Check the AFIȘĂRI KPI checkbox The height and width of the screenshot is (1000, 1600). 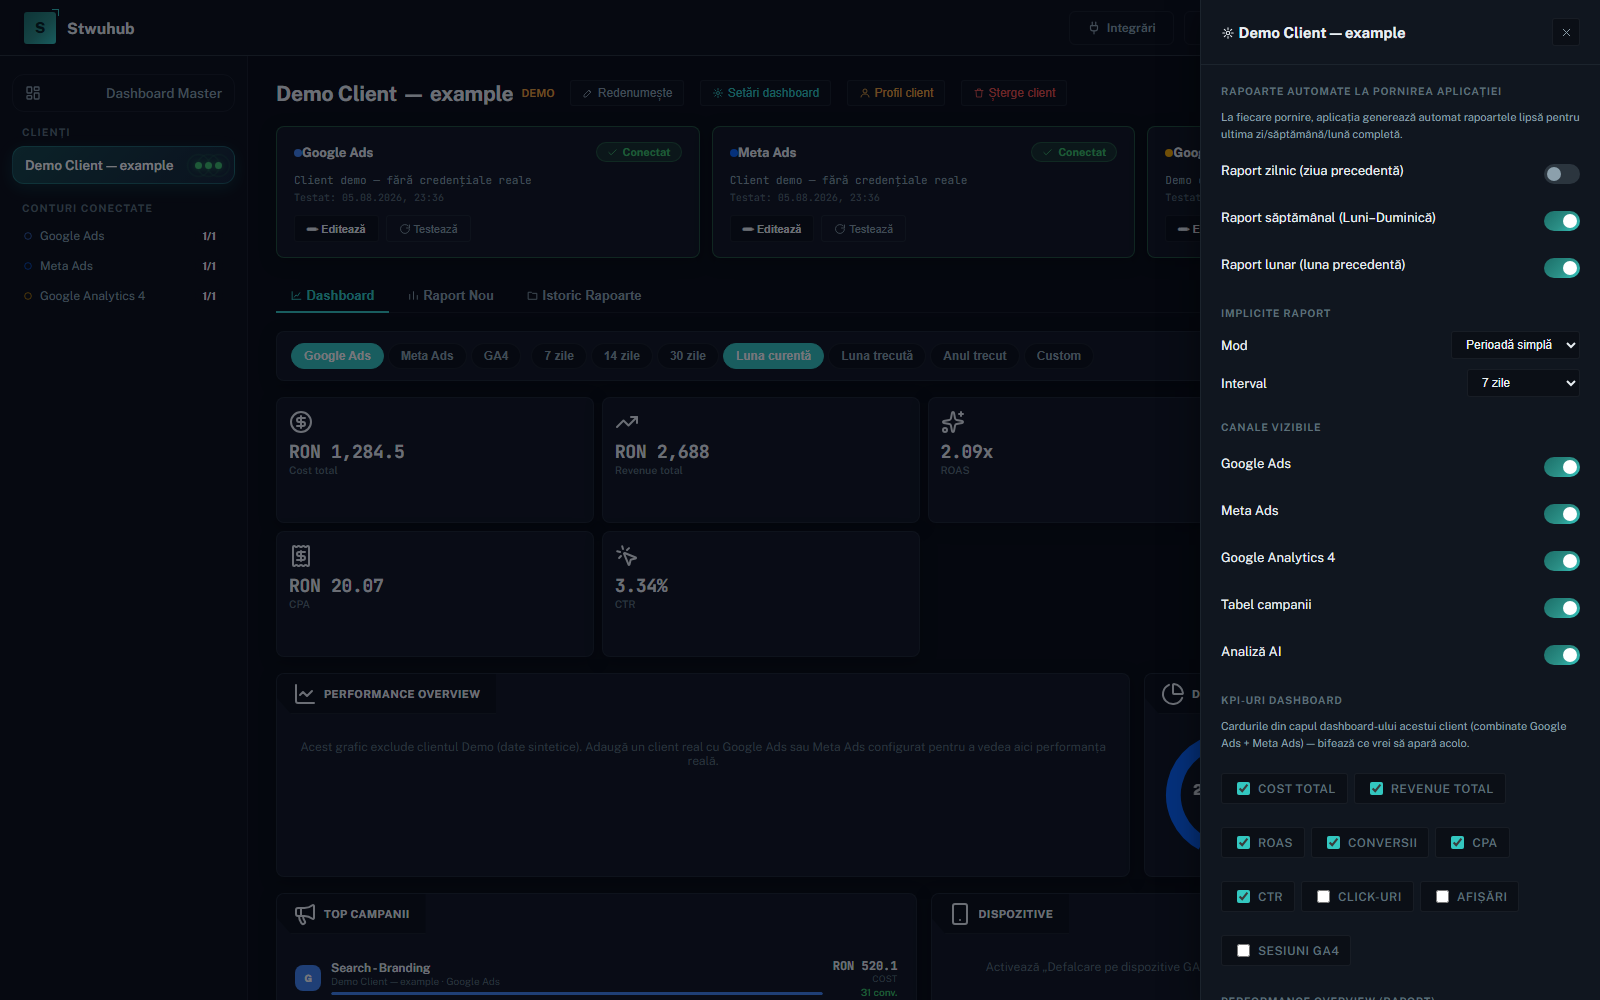(x=1442, y=897)
